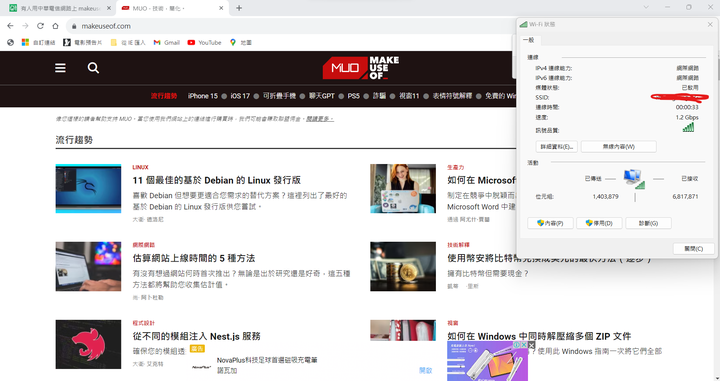Click the 1.2 Gbps speed value
720x381 pixels.
click(687, 118)
